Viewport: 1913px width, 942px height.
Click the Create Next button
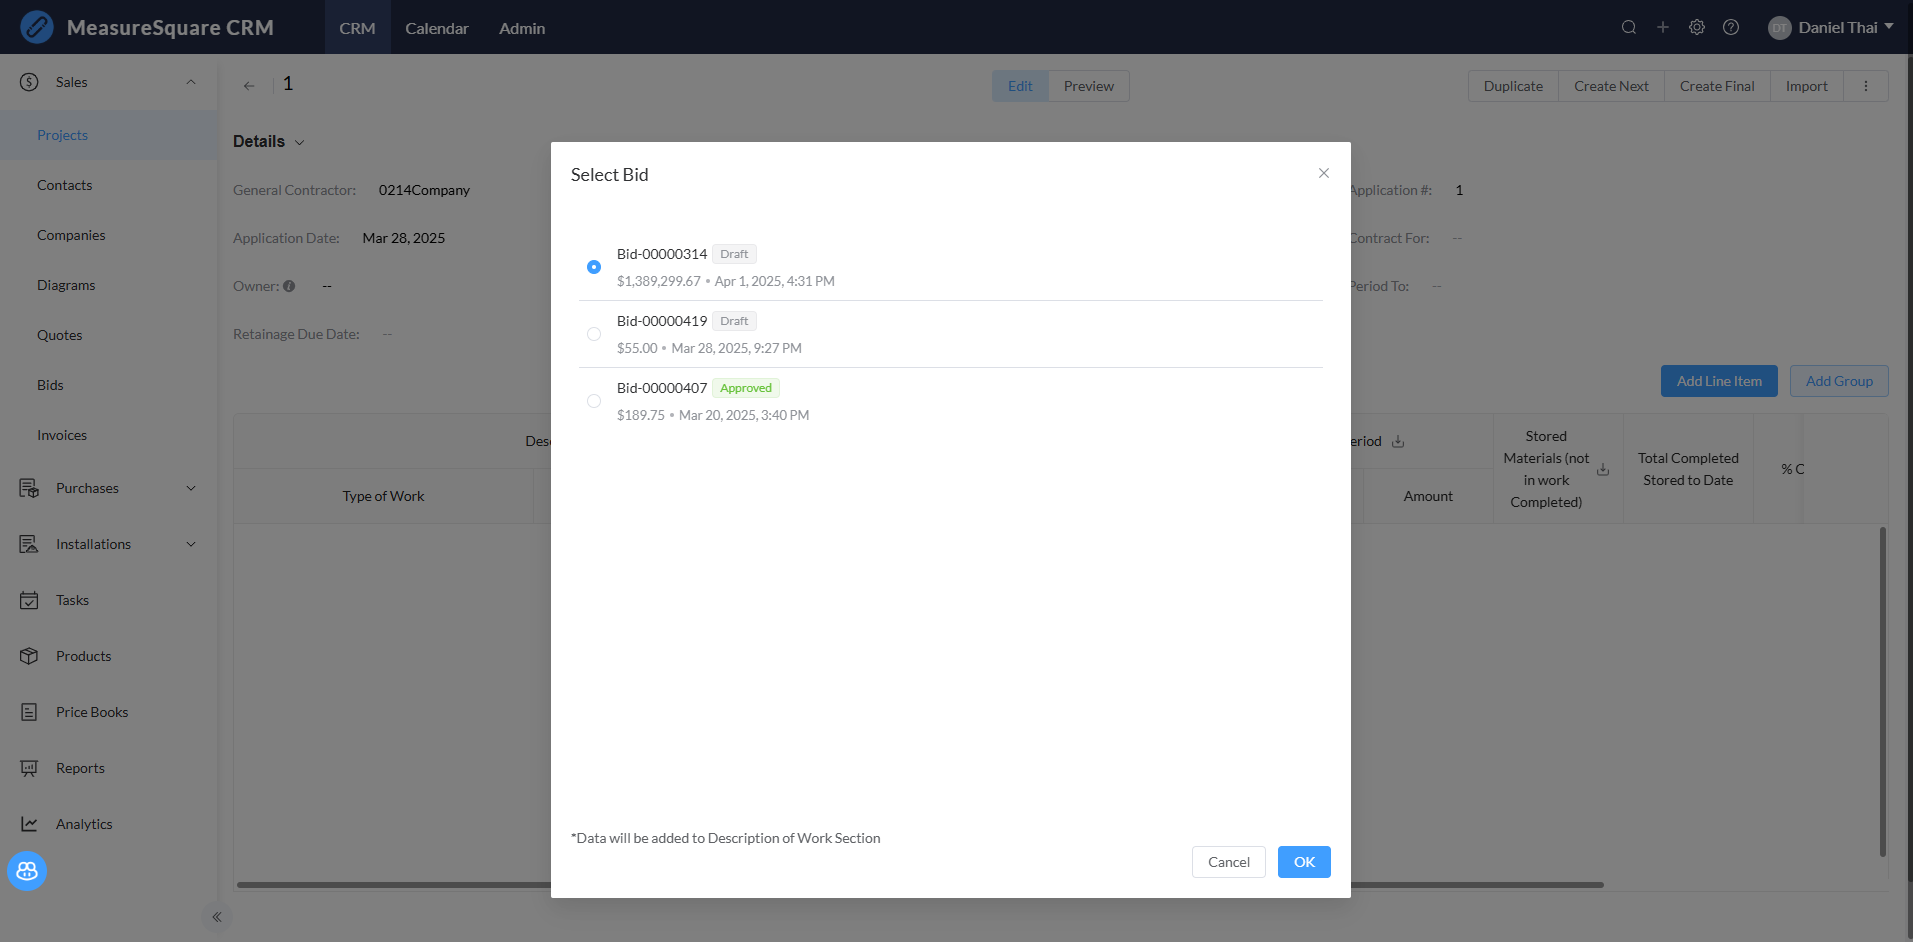1611,86
